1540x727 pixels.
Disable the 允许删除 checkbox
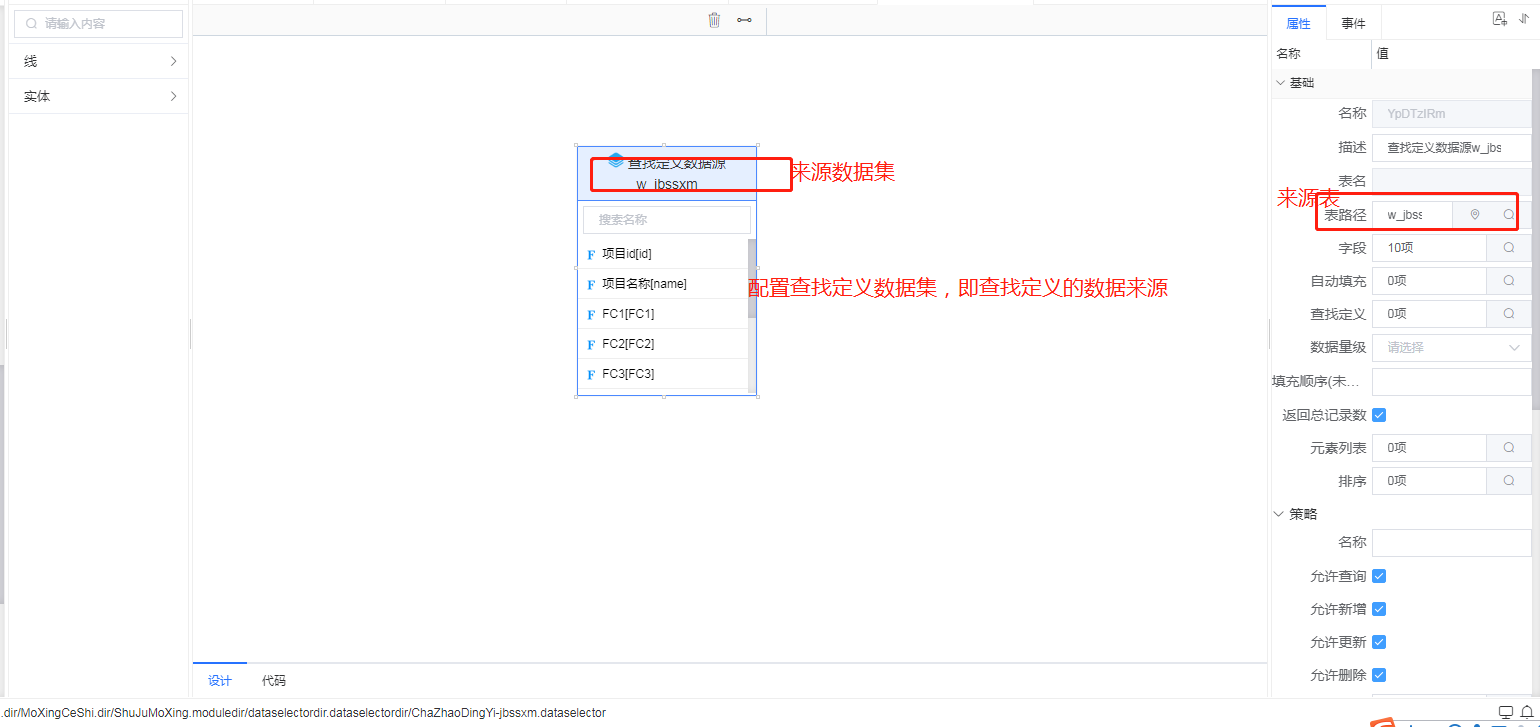point(1379,675)
